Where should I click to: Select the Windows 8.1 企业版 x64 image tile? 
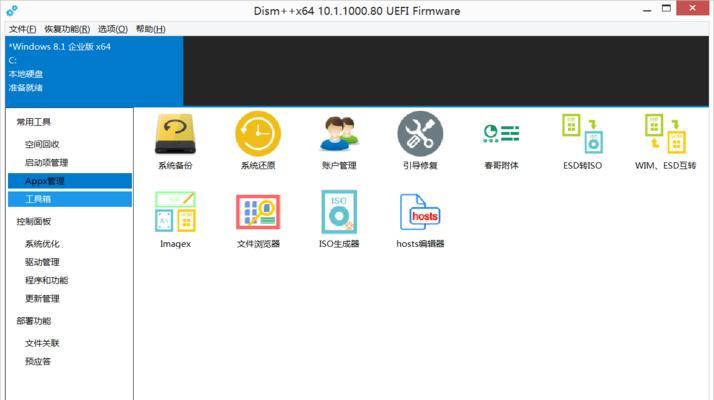(94, 71)
